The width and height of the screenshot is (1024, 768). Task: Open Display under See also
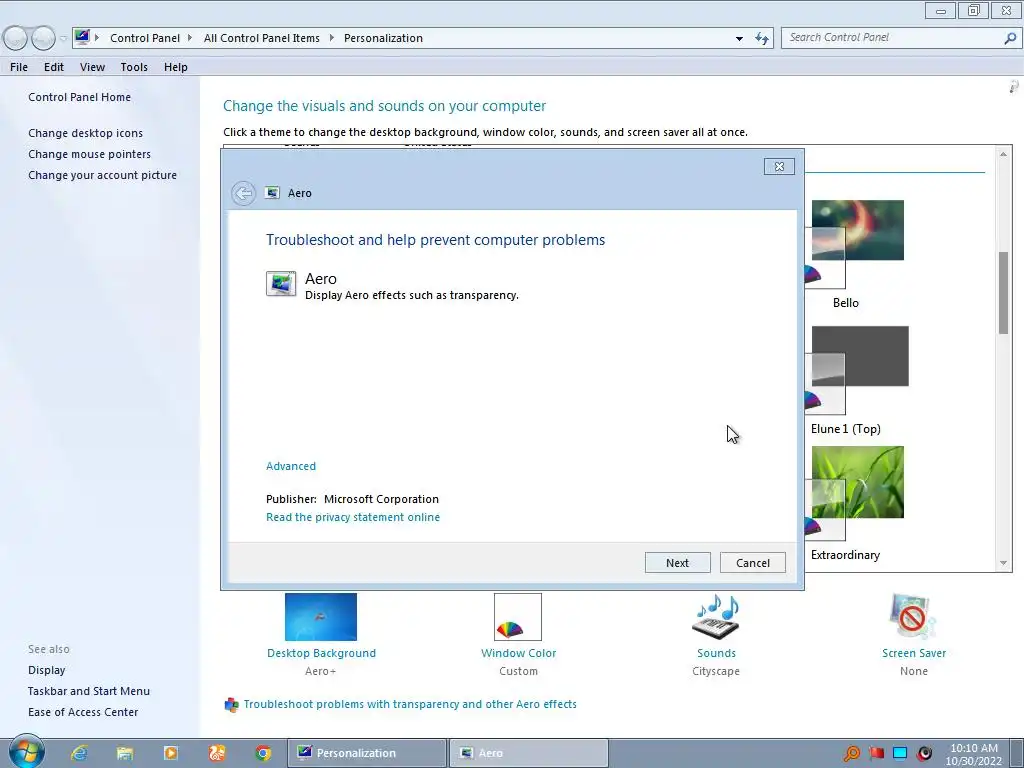click(x=46, y=671)
